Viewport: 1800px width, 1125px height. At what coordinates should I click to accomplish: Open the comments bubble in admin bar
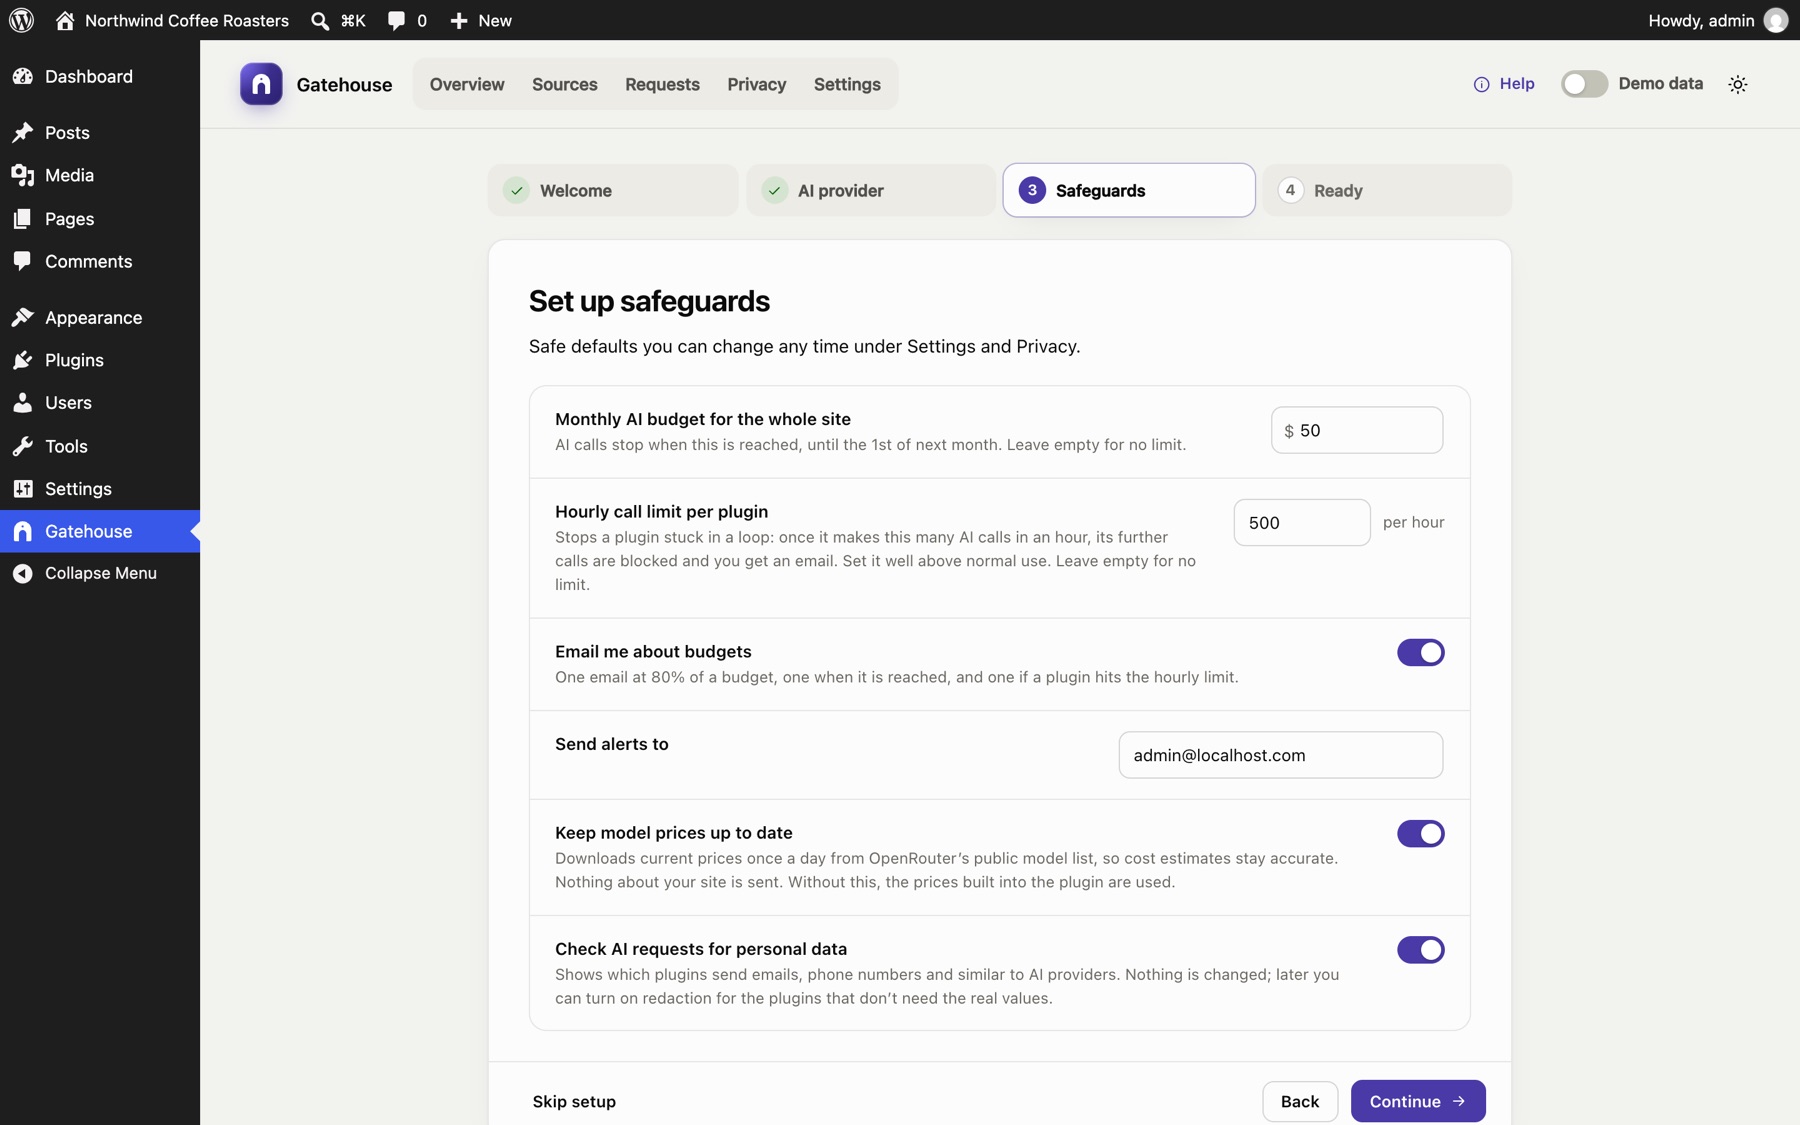[397, 20]
